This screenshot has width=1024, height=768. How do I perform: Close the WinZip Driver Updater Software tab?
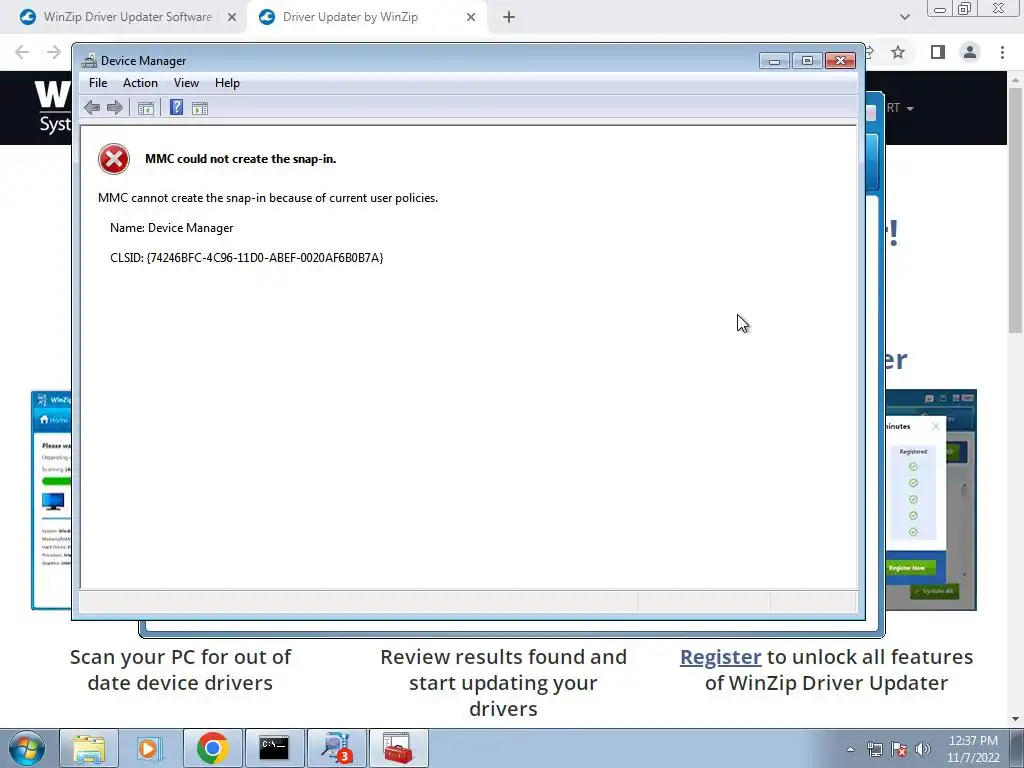(232, 17)
